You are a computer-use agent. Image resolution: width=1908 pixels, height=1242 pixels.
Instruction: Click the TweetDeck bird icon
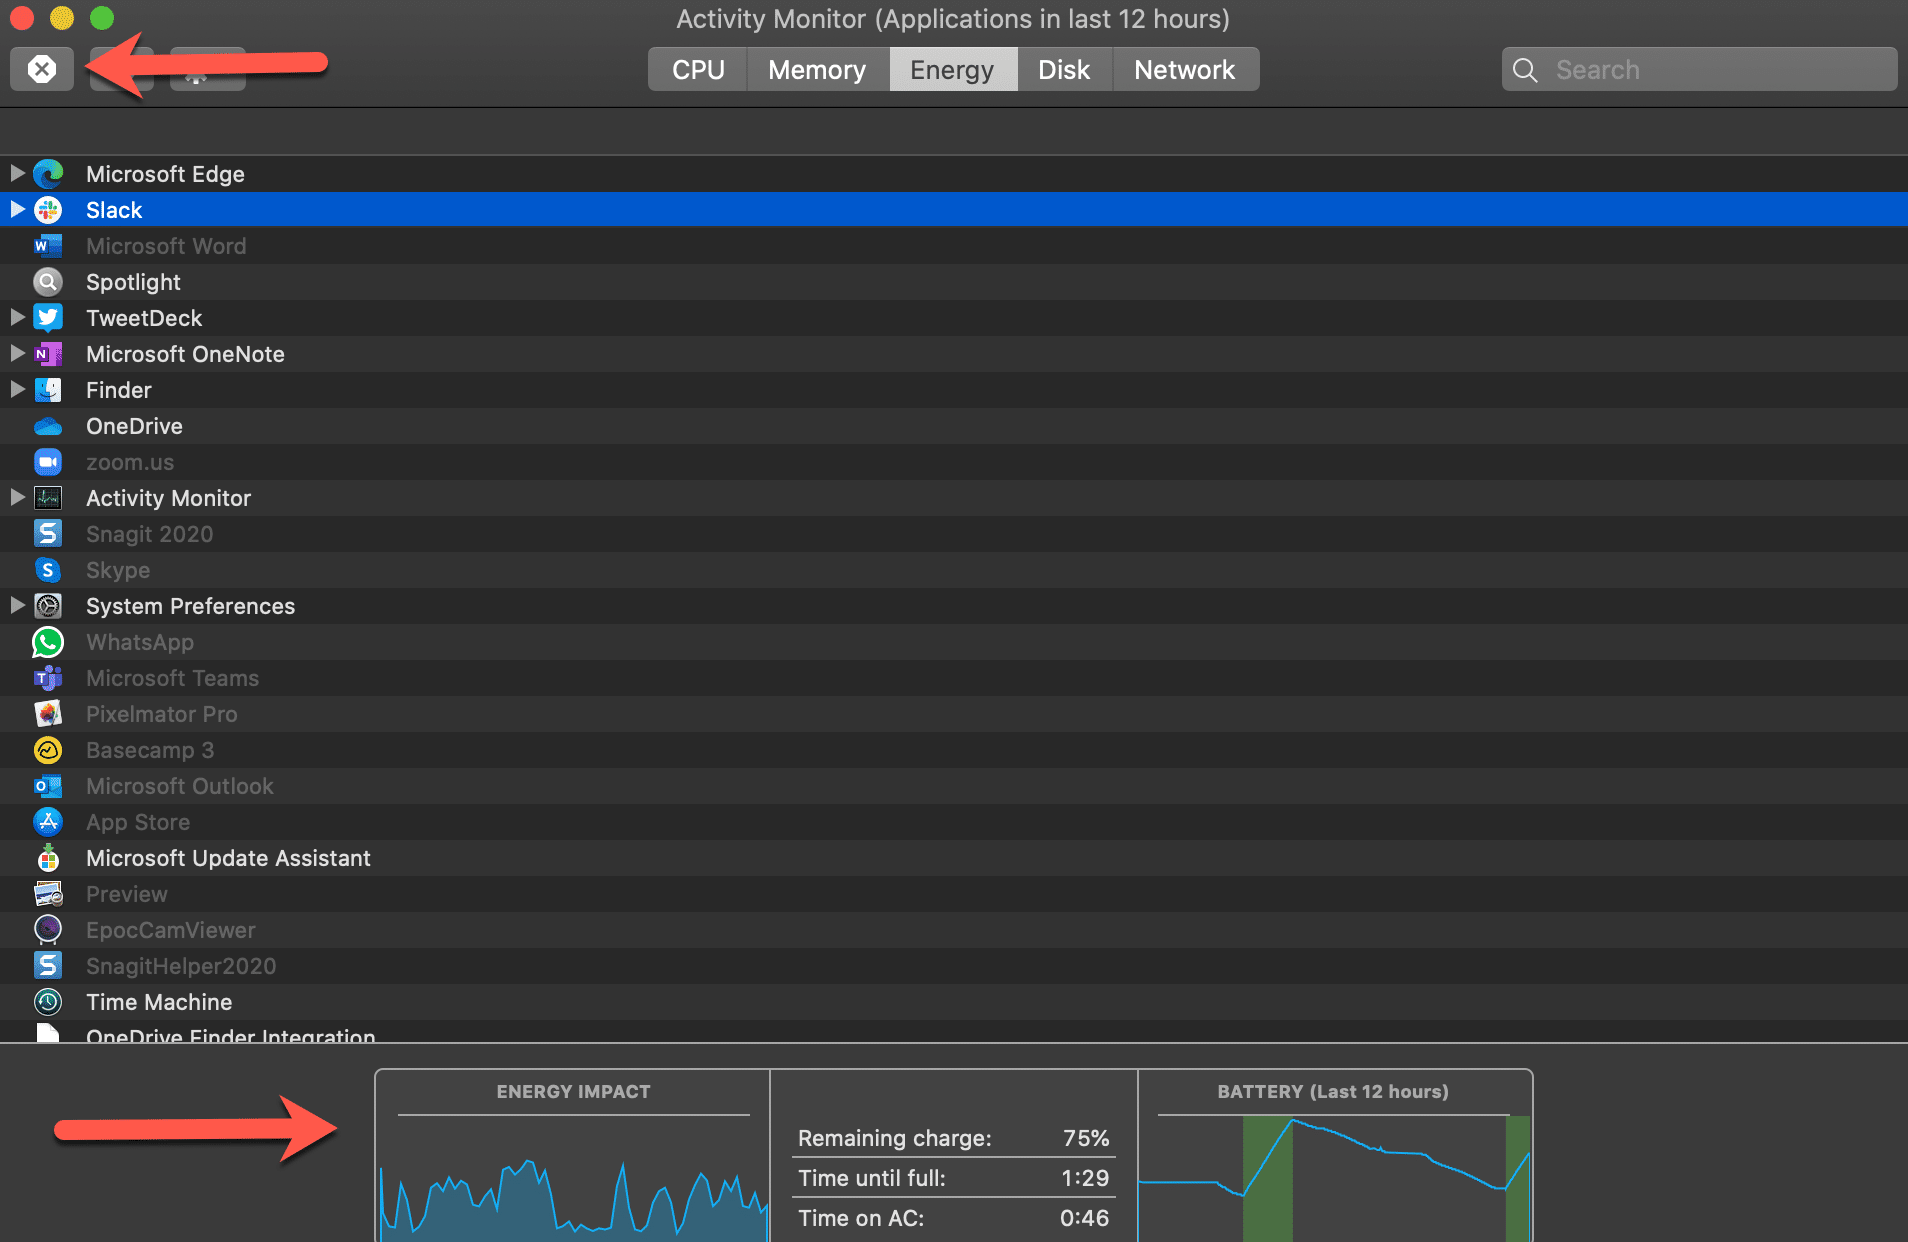tap(48, 318)
